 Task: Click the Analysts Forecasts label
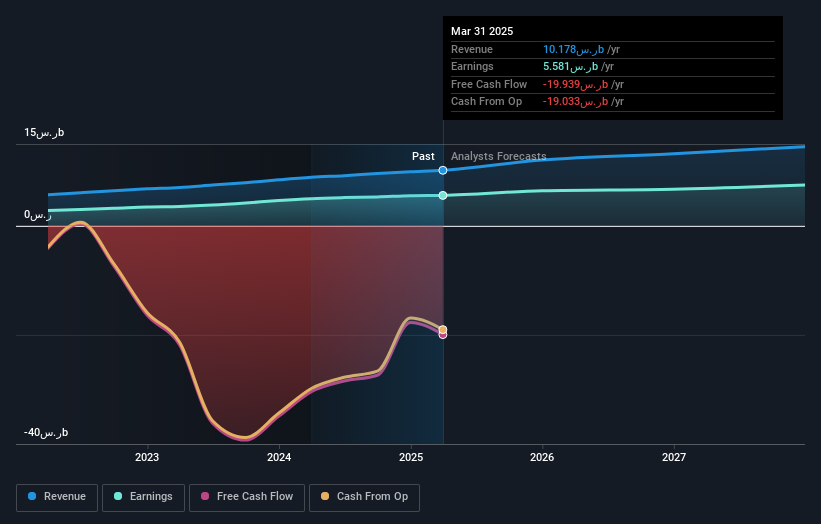(x=498, y=157)
